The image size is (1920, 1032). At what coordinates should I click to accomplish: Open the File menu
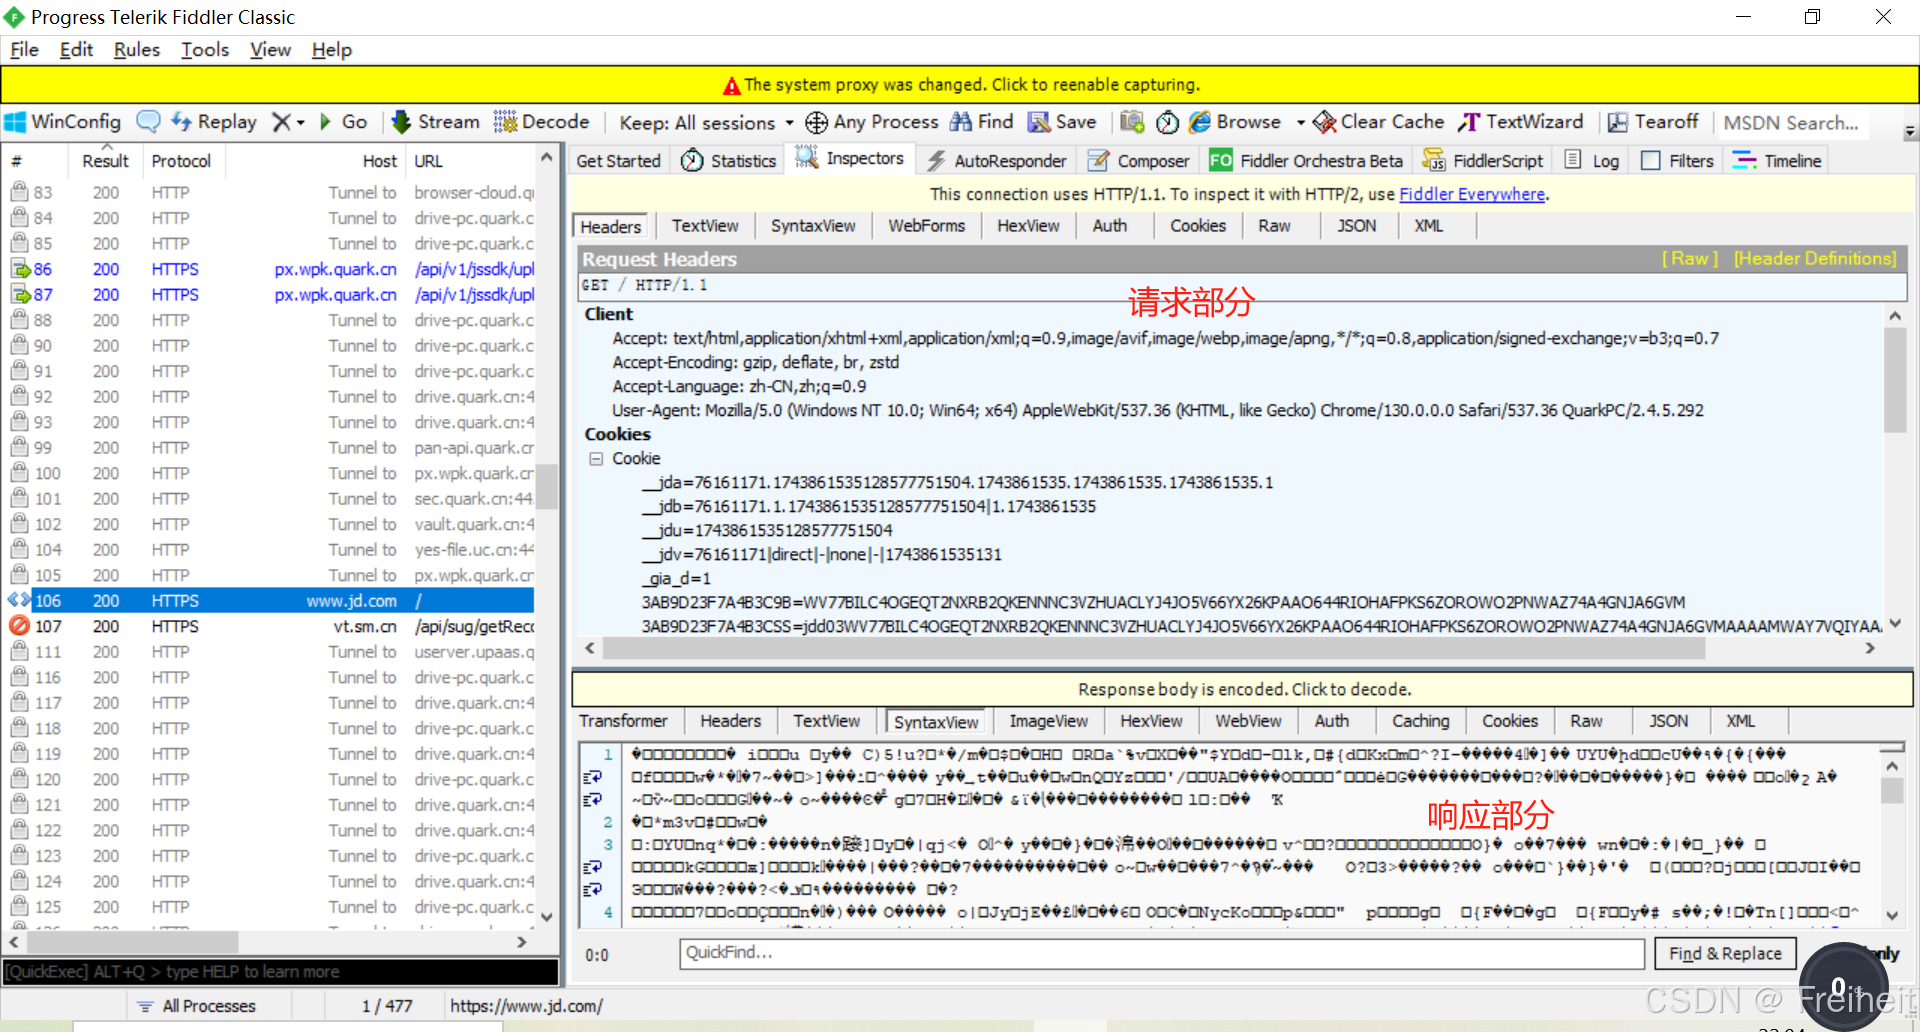tap(24, 50)
